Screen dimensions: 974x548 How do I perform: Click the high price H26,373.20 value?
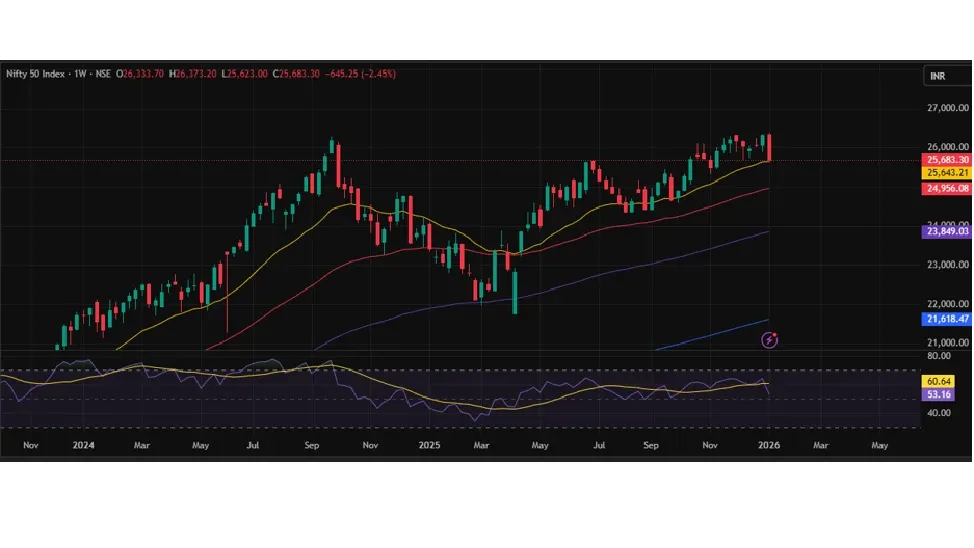[x=193, y=74]
